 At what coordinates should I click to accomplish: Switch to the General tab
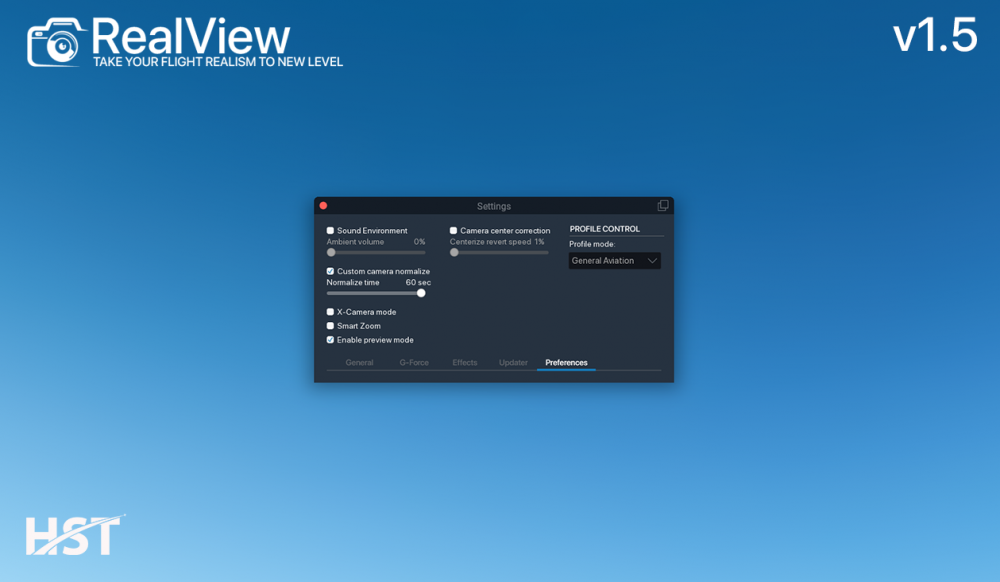click(x=359, y=363)
